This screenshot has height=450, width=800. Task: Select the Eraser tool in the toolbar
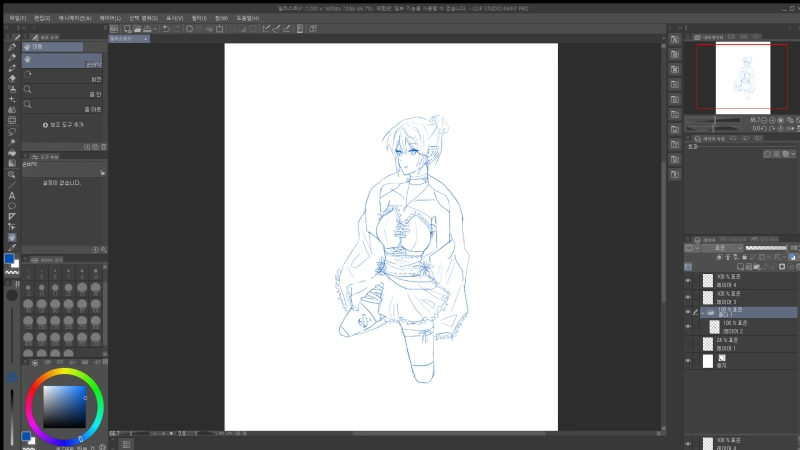pos(11,78)
